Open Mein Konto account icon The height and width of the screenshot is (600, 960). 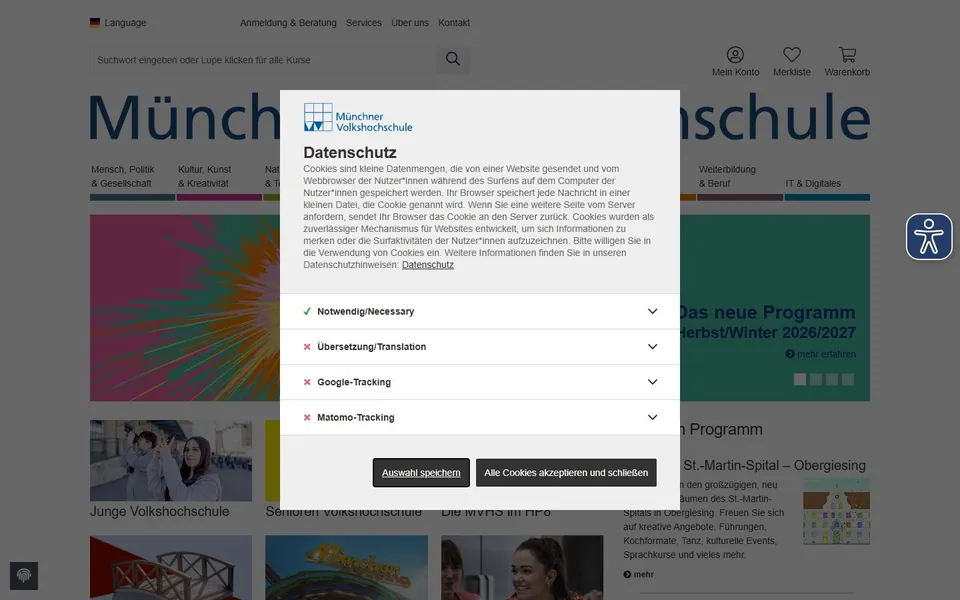[735, 55]
